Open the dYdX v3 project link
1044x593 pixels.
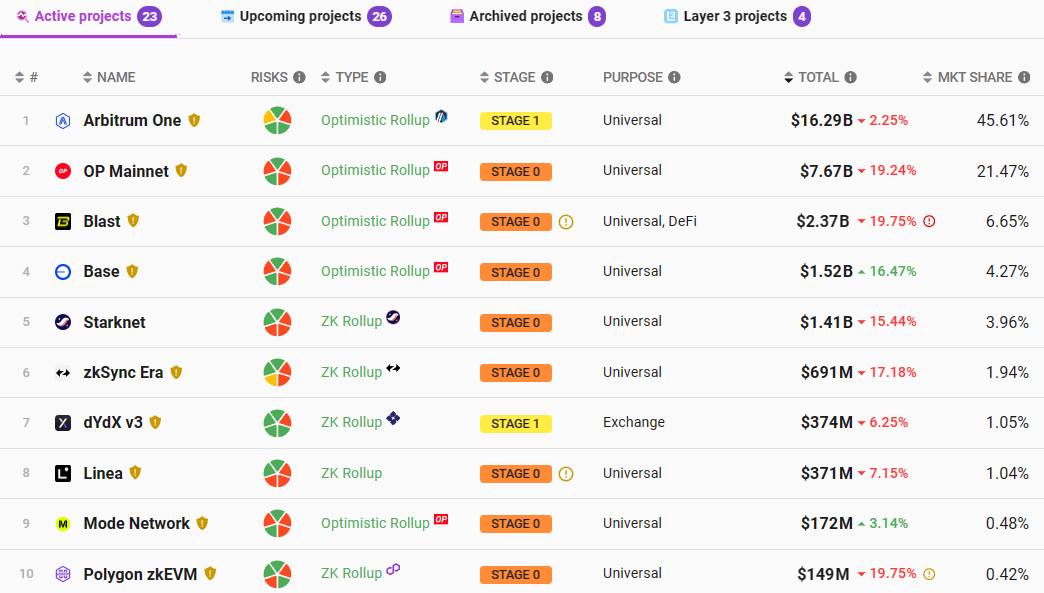(113, 423)
